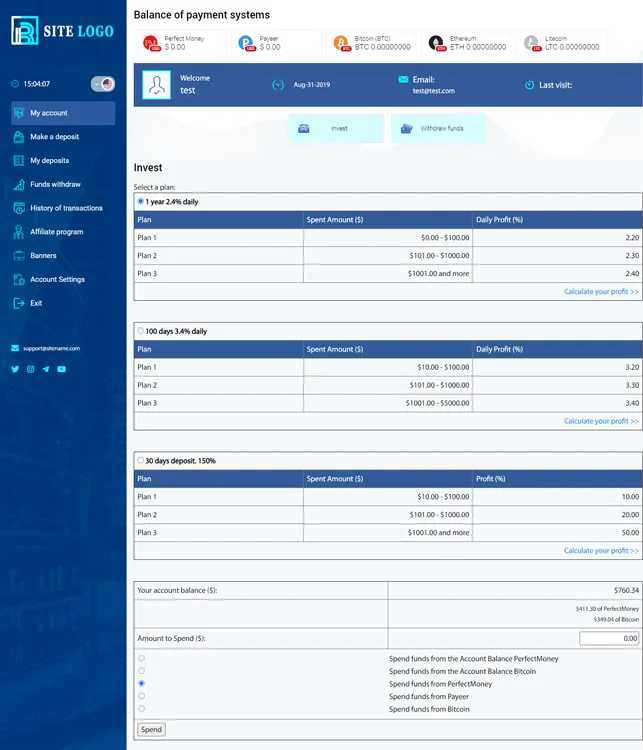Click the Withdraw funds button

(439, 128)
